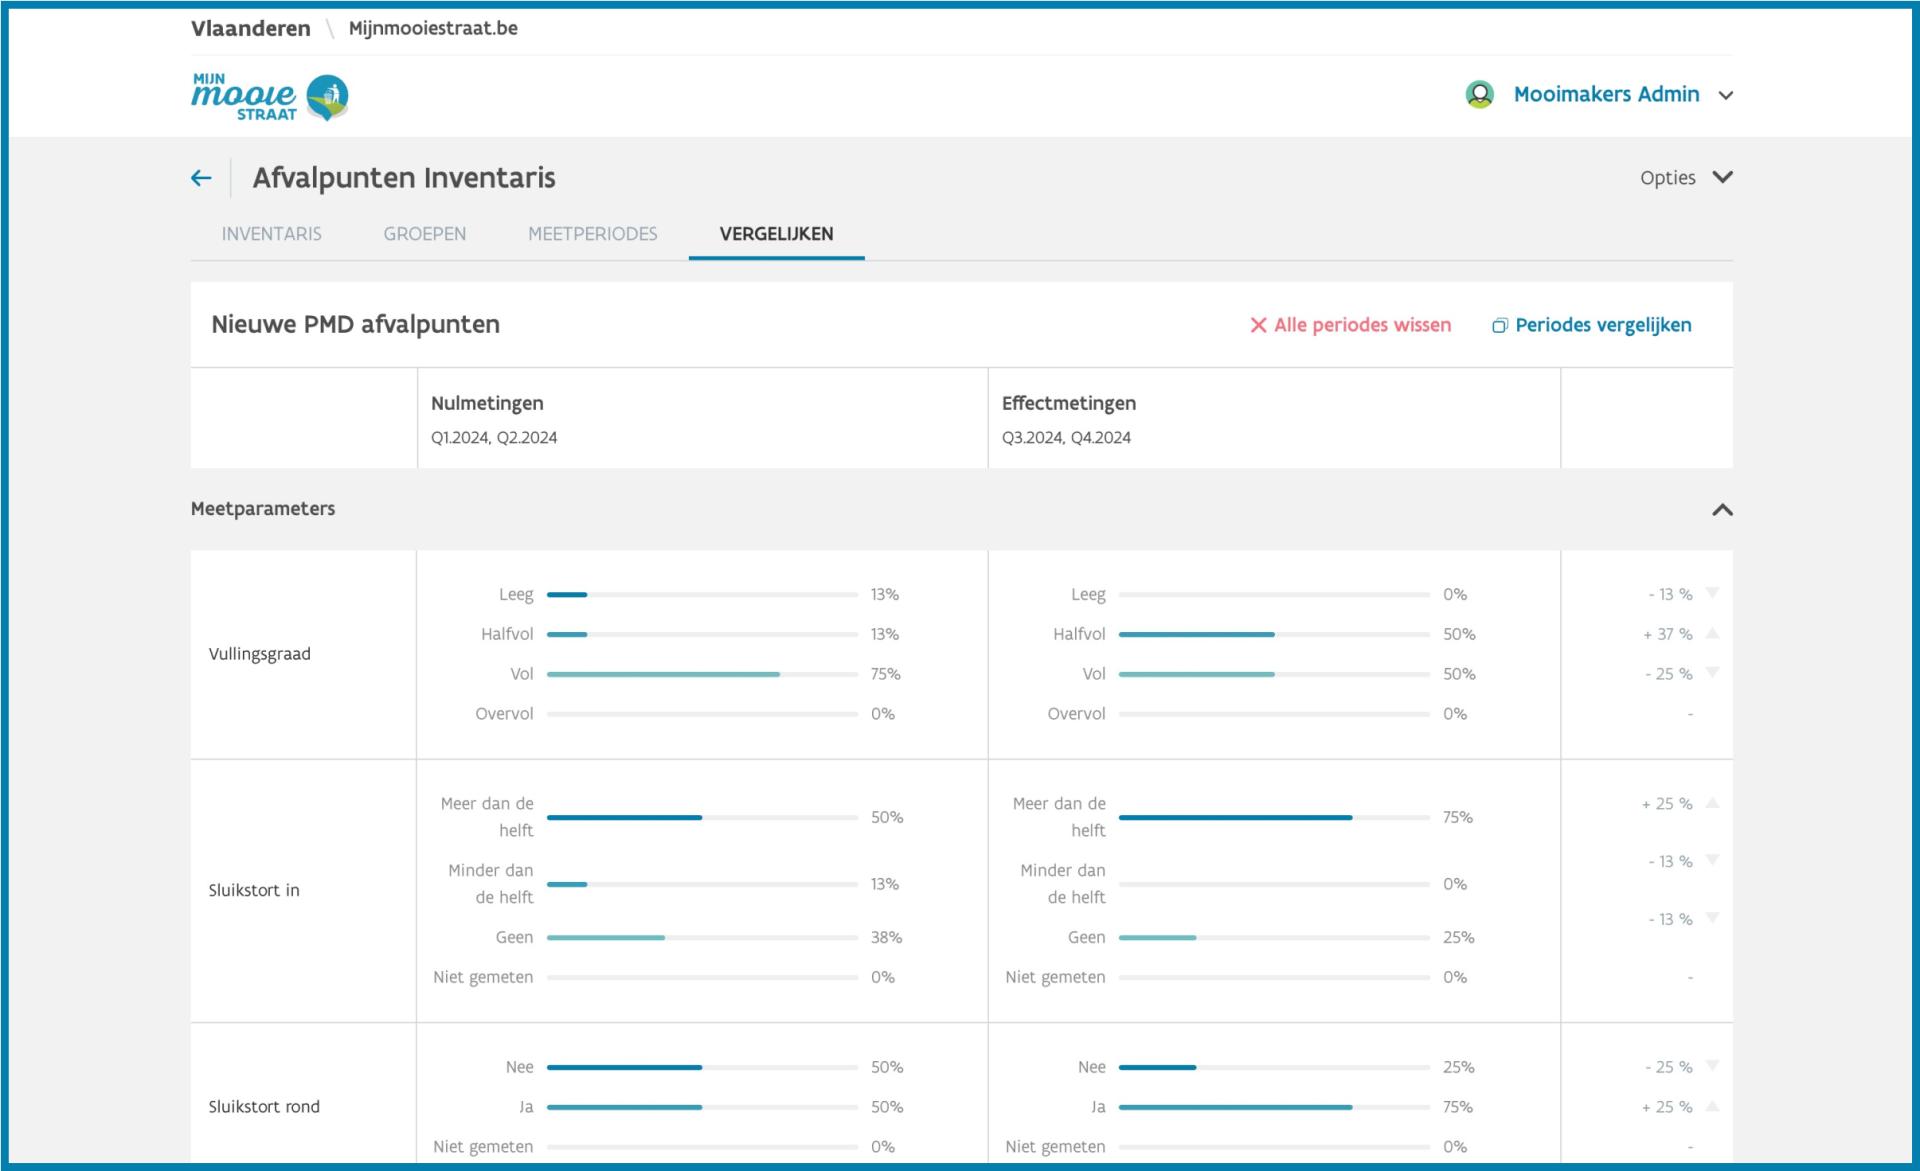Click the Nulmetingen Overvol label
The height and width of the screenshot is (1171, 1920).
click(x=504, y=714)
